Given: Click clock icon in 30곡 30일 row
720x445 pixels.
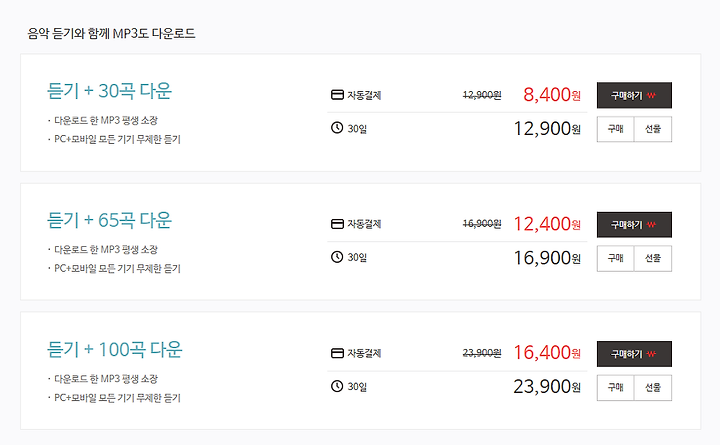Looking at the screenshot, I should 337,128.
